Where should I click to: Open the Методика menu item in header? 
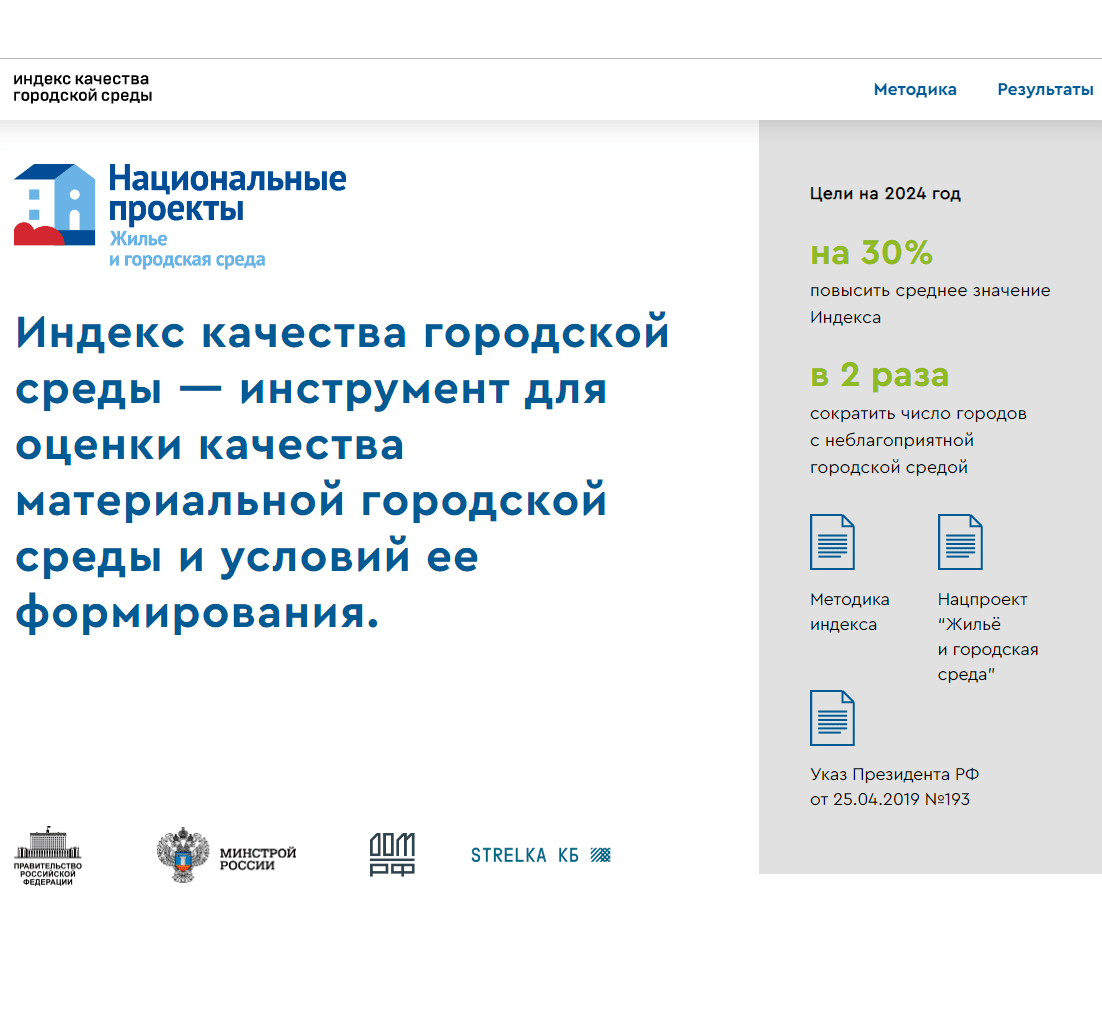pyautogui.click(x=915, y=90)
